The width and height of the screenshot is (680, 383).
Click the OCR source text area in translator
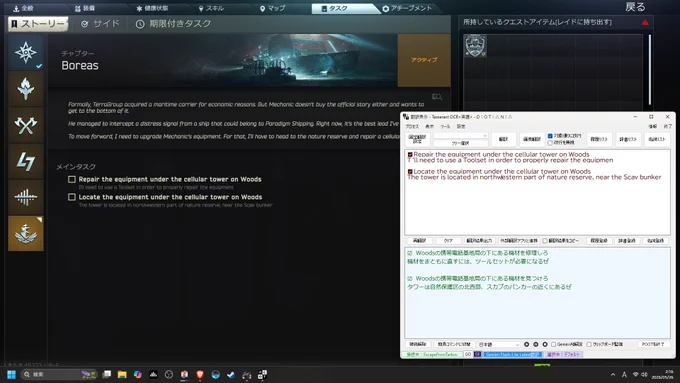tap(537, 192)
